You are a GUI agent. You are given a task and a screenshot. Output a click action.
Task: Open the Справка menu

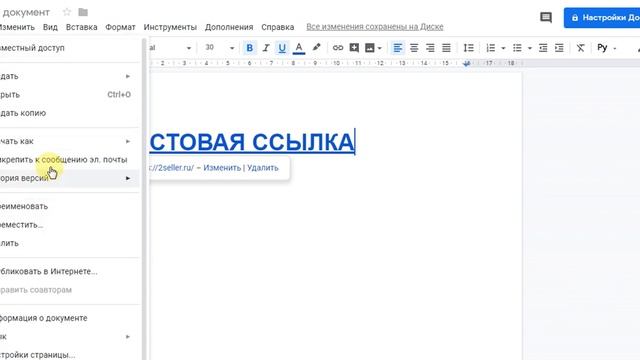point(278,27)
